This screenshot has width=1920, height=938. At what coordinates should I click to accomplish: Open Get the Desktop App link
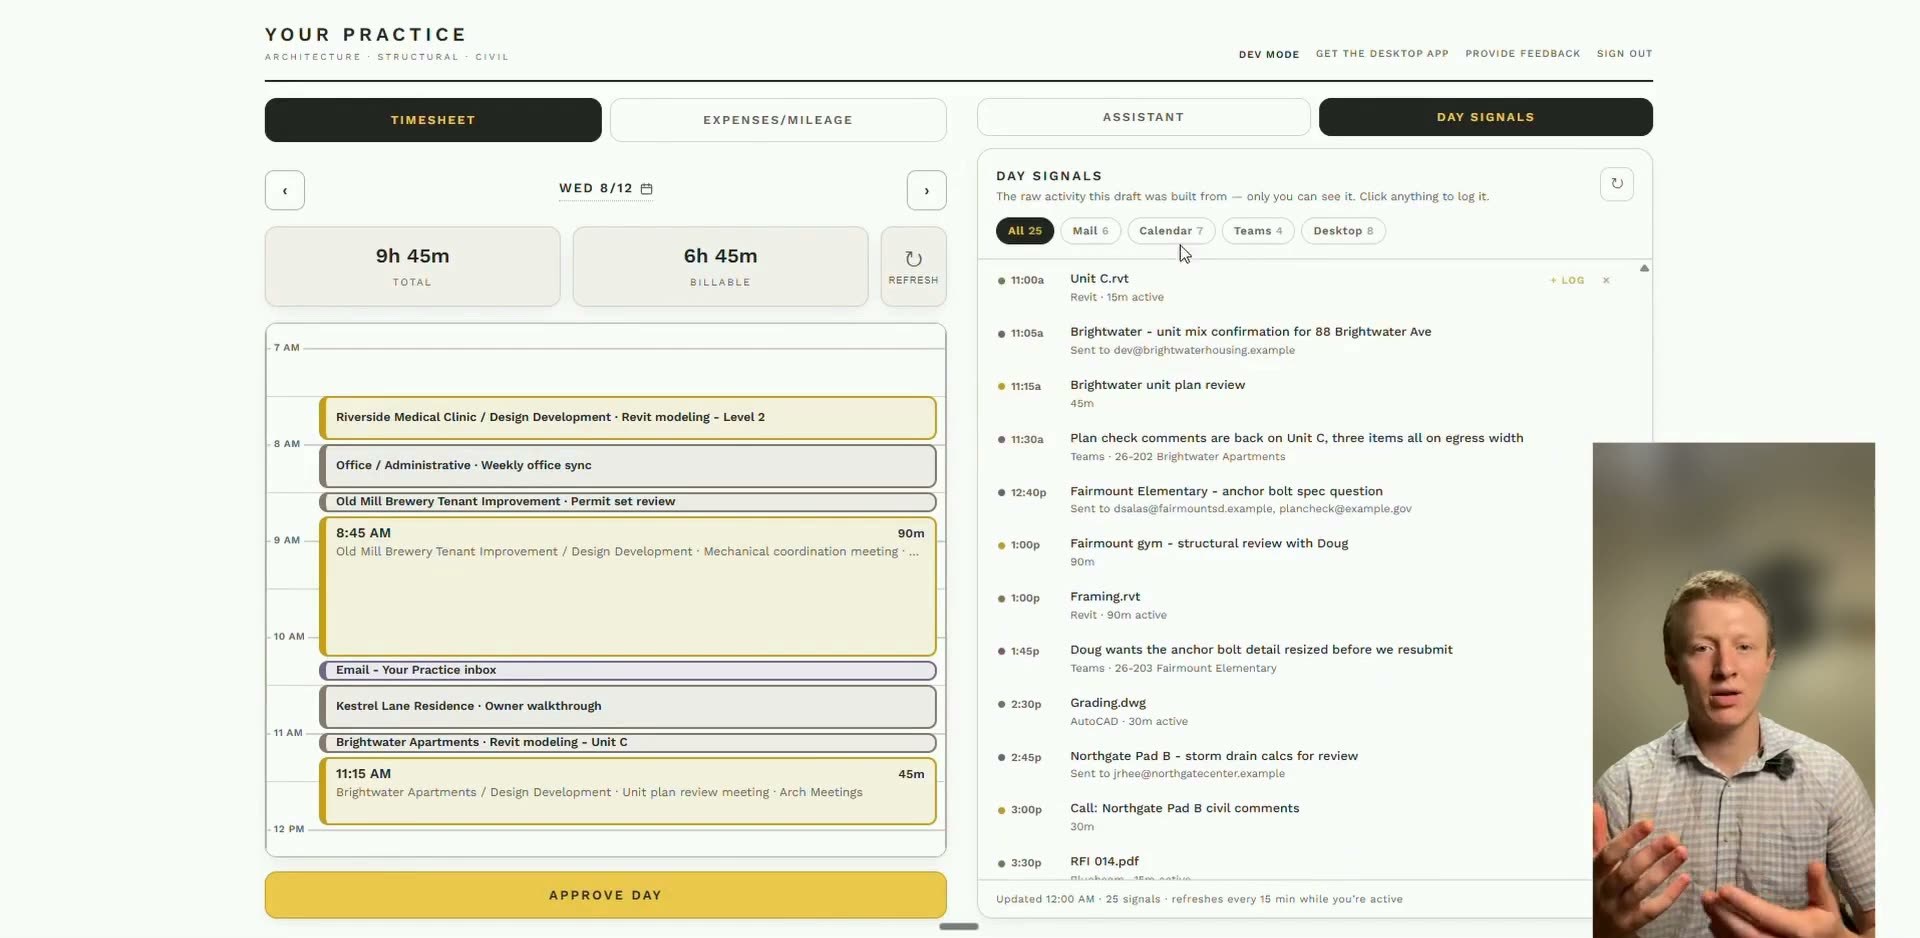[x=1382, y=54]
